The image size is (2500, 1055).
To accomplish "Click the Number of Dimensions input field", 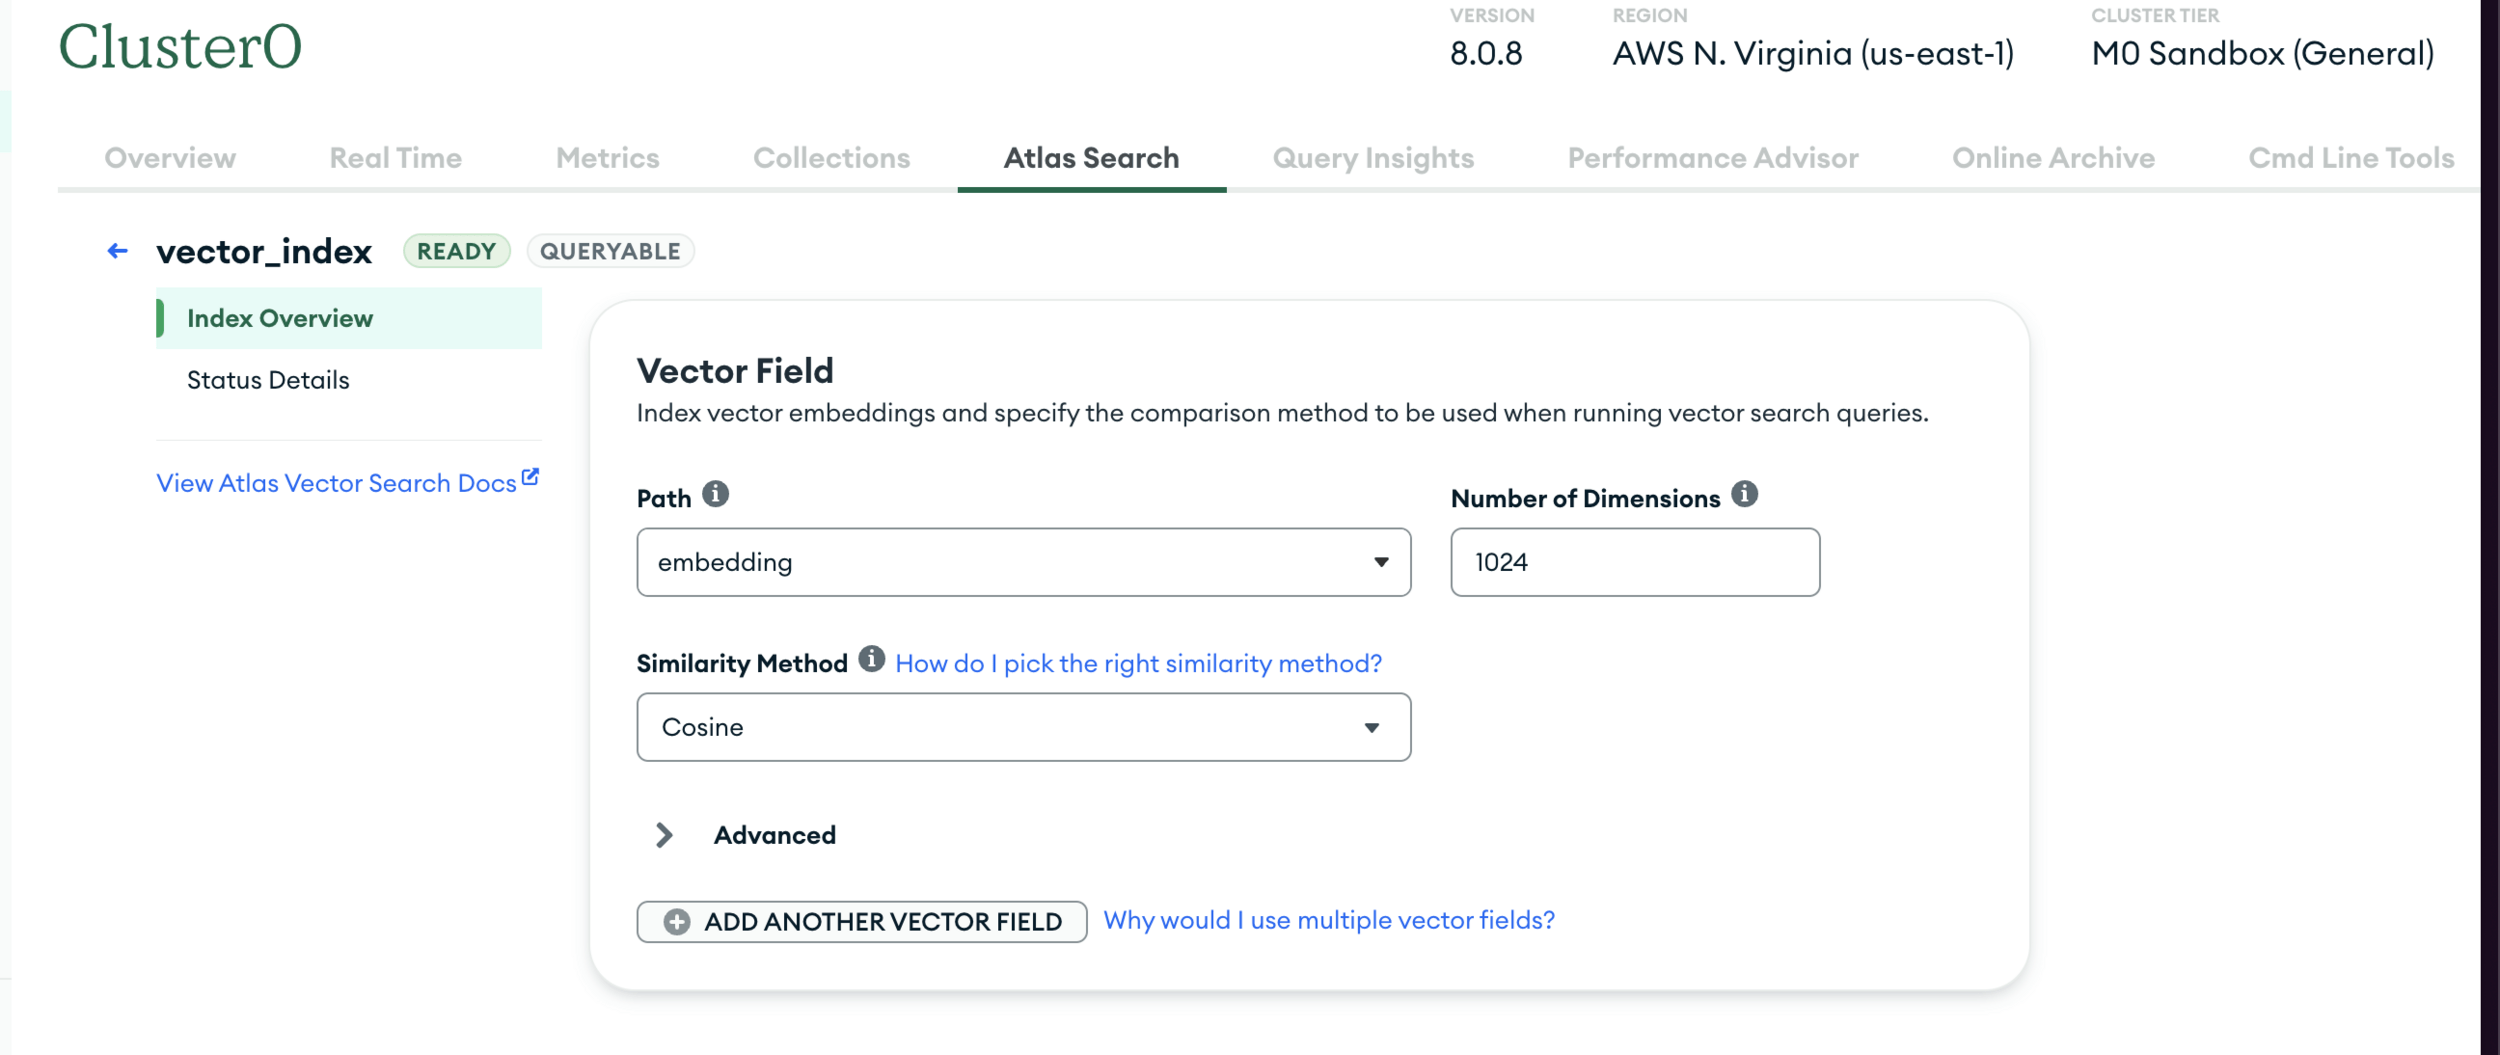I will pos(1634,562).
